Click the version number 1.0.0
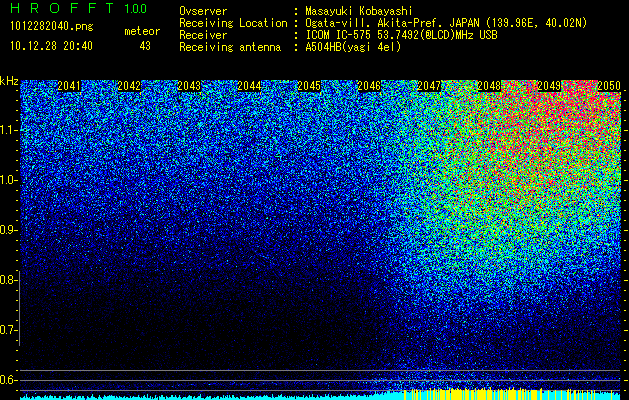Viewport: 629px width, 400px height. click(136, 9)
